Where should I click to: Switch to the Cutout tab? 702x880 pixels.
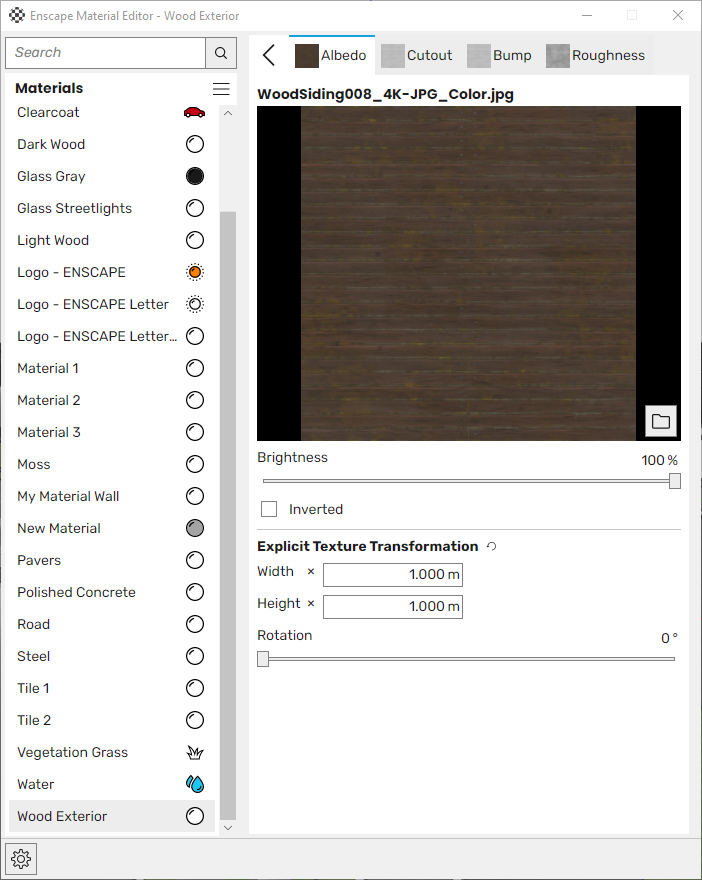pos(417,55)
